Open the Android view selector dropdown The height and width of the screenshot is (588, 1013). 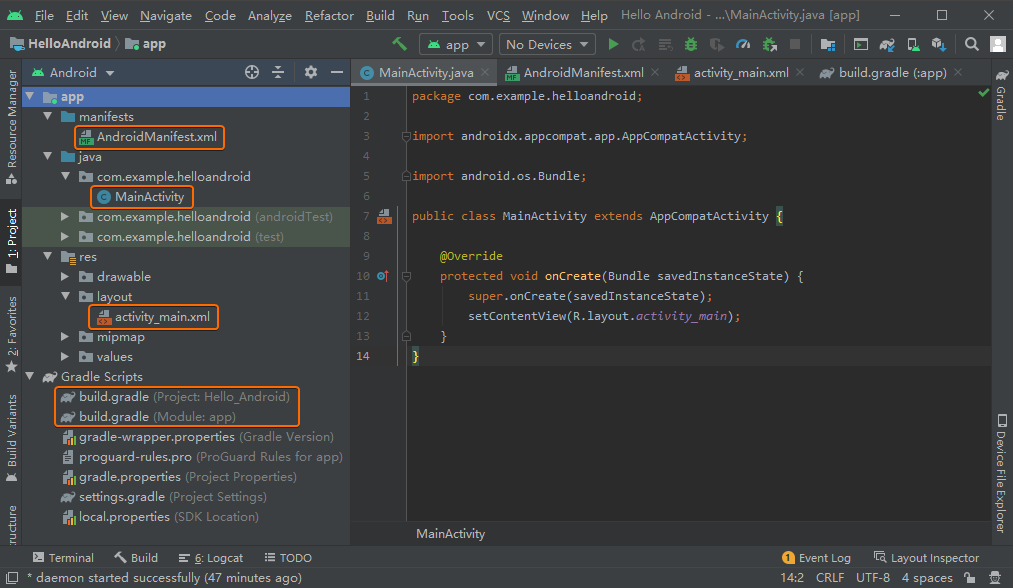(74, 72)
